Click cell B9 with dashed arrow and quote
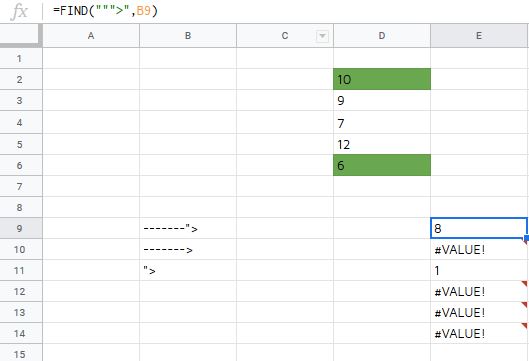The image size is (529, 361). pyautogui.click(x=188, y=228)
